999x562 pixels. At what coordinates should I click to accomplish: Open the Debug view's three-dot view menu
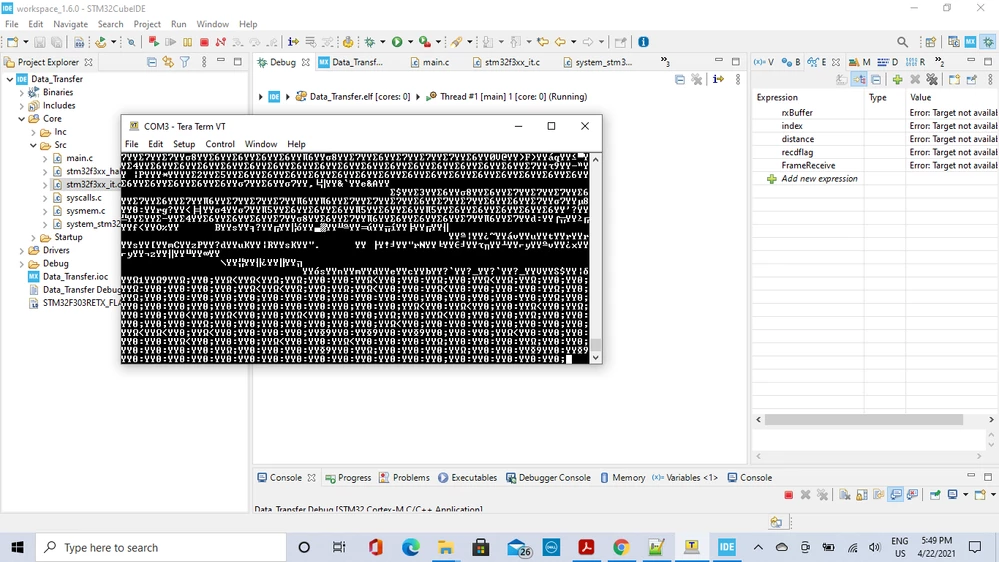click(738, 80)
